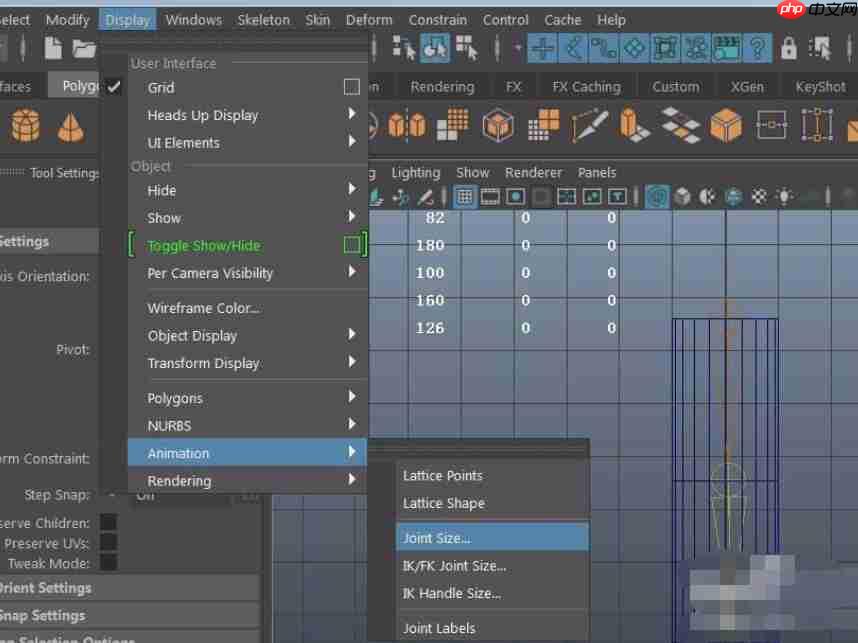Screen dimensions: 858x643
Task: Click the heads-up value 180
Action: (x=430, y=245)
